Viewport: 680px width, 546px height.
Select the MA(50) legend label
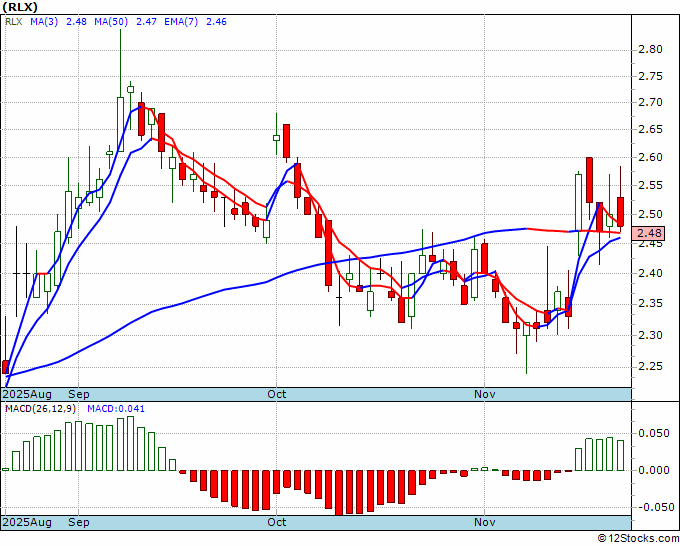111,22
